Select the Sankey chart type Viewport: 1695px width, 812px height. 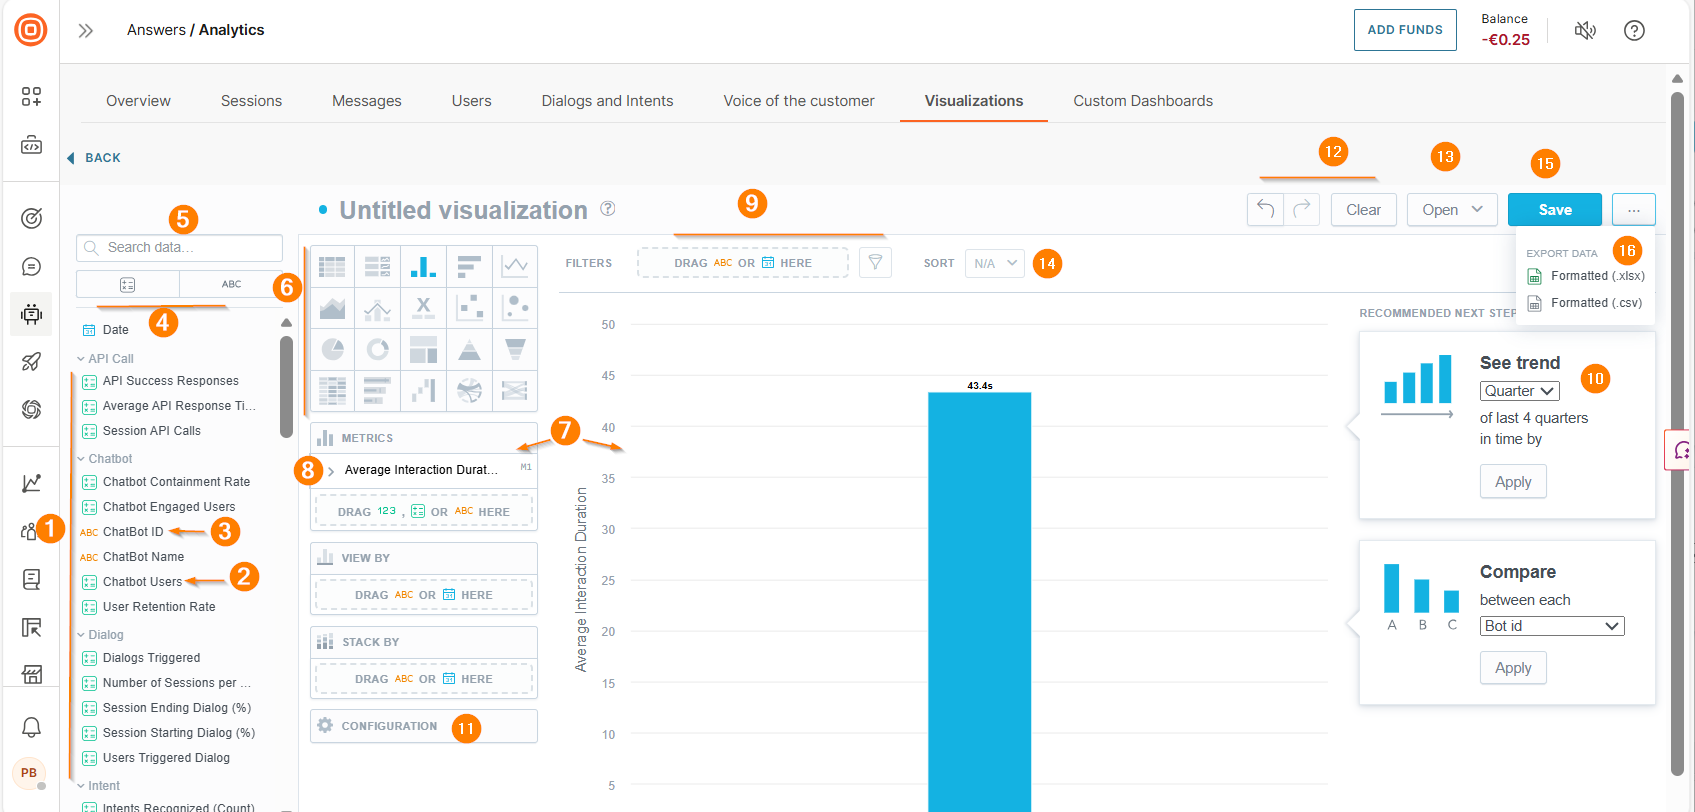point(515,390)
